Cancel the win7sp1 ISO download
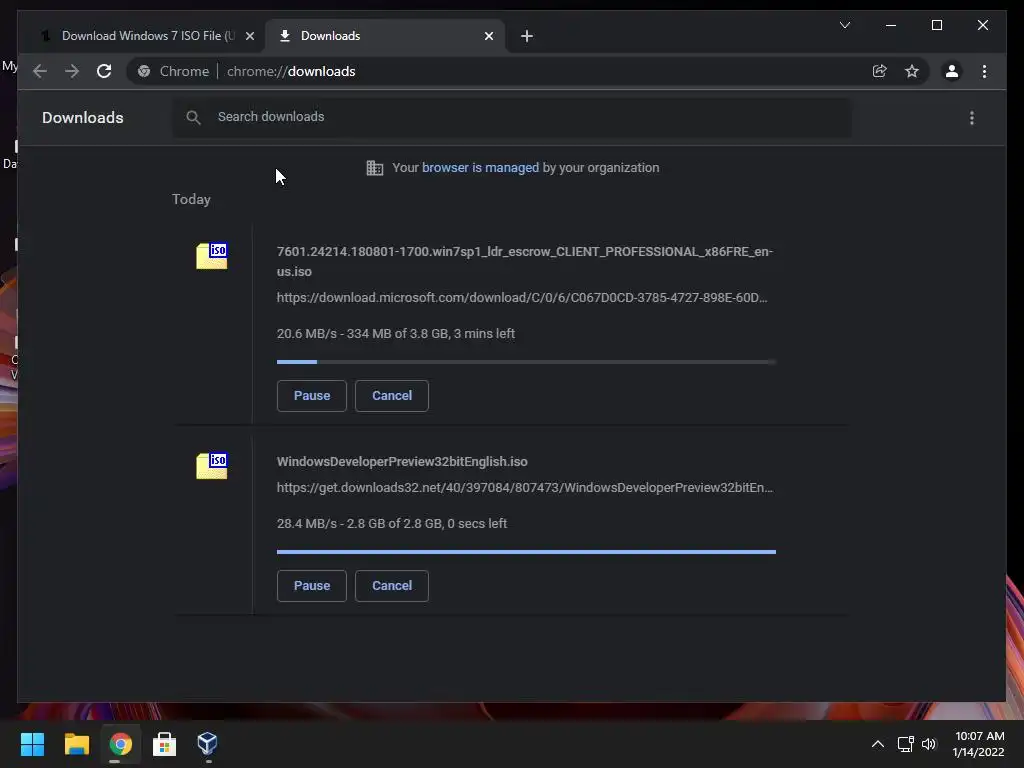The height and width of the screenshot is (768, 1024). [x=392, y=396]
